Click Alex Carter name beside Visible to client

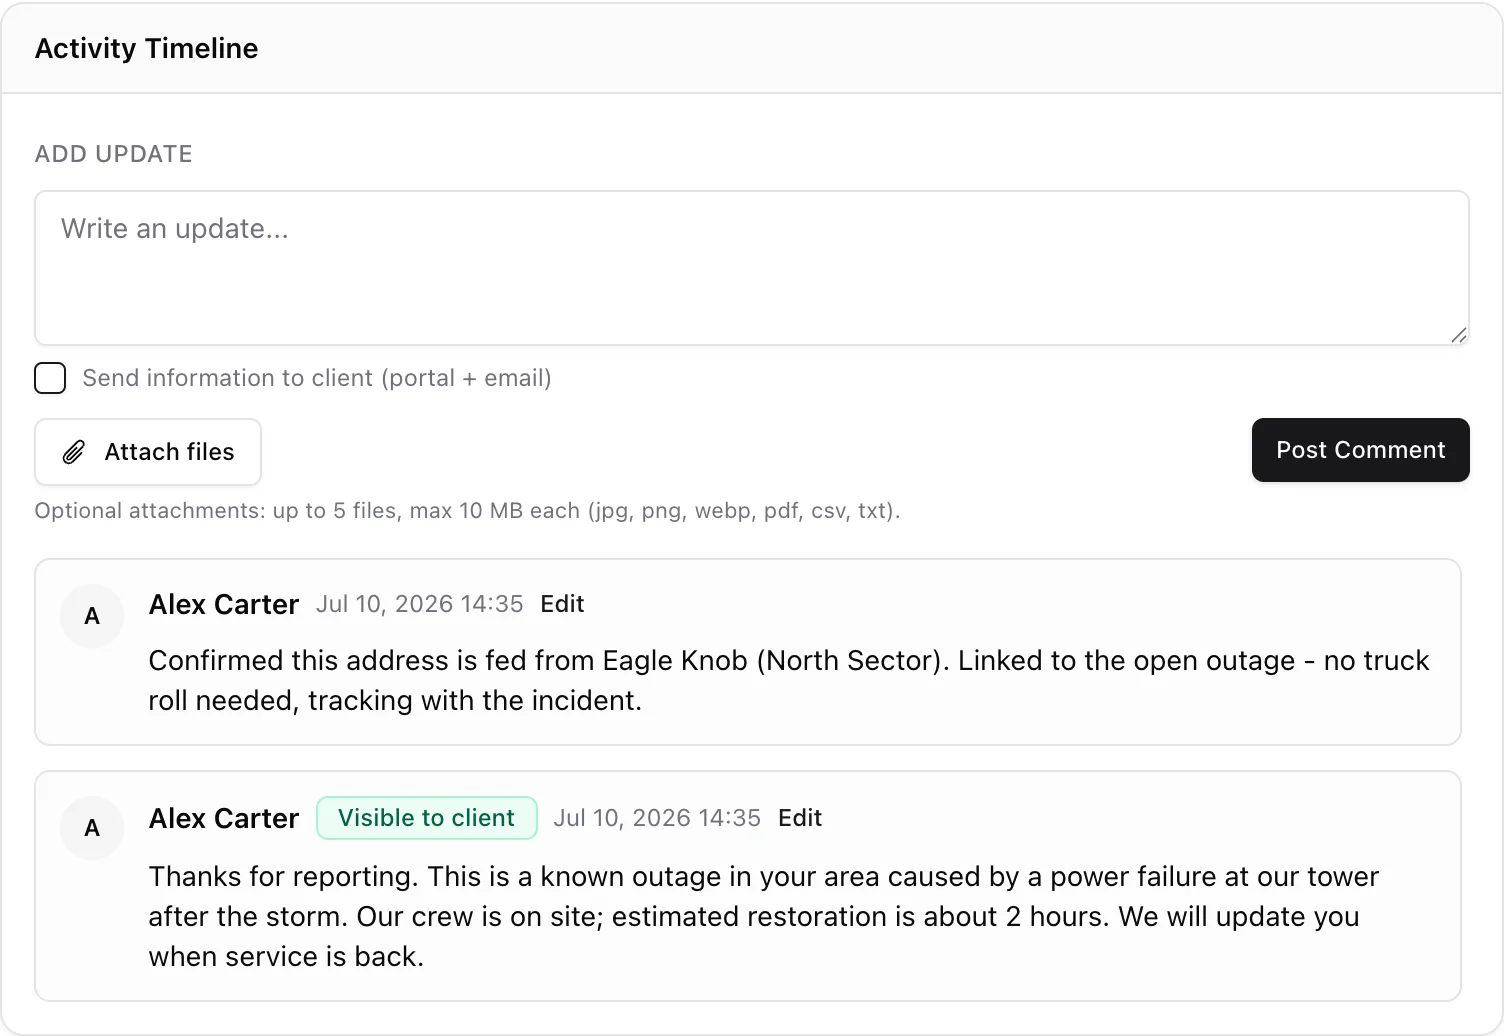tap(224, 819)
